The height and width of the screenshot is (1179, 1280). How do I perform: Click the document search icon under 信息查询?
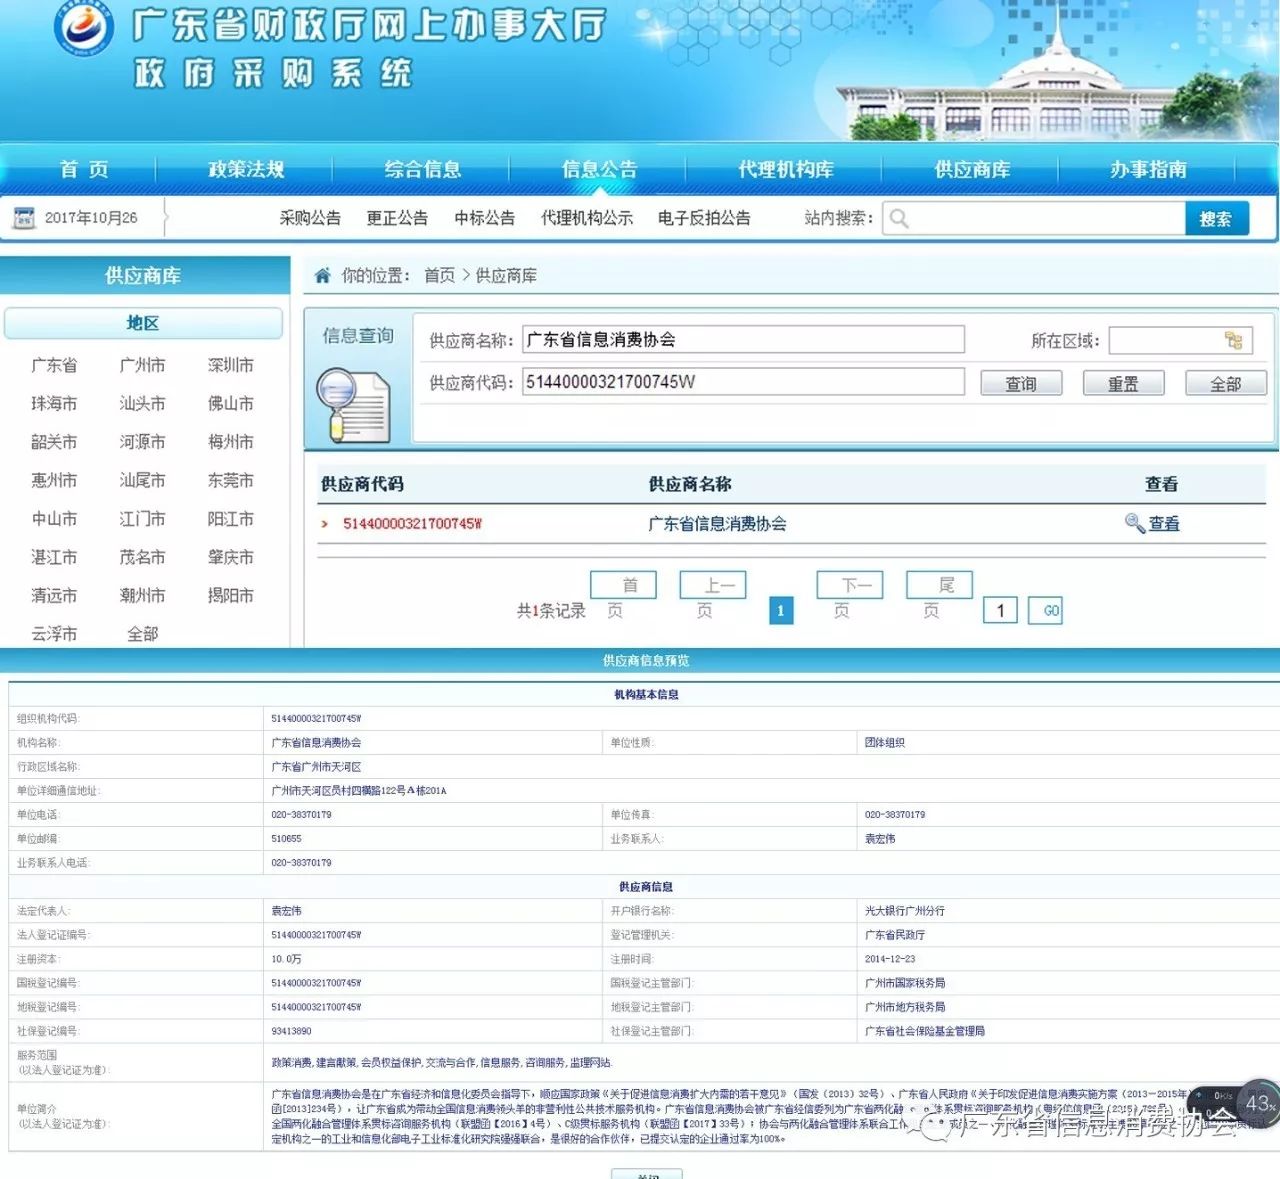click(x=353, y=405)
